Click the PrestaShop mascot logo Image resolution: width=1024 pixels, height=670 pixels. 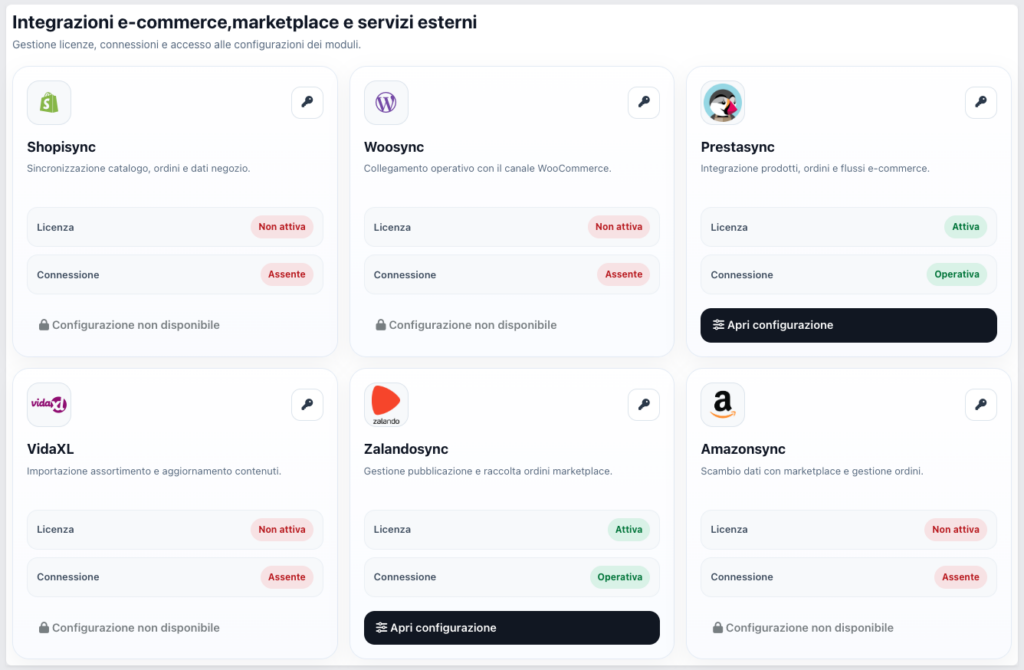tap(723, 102)
